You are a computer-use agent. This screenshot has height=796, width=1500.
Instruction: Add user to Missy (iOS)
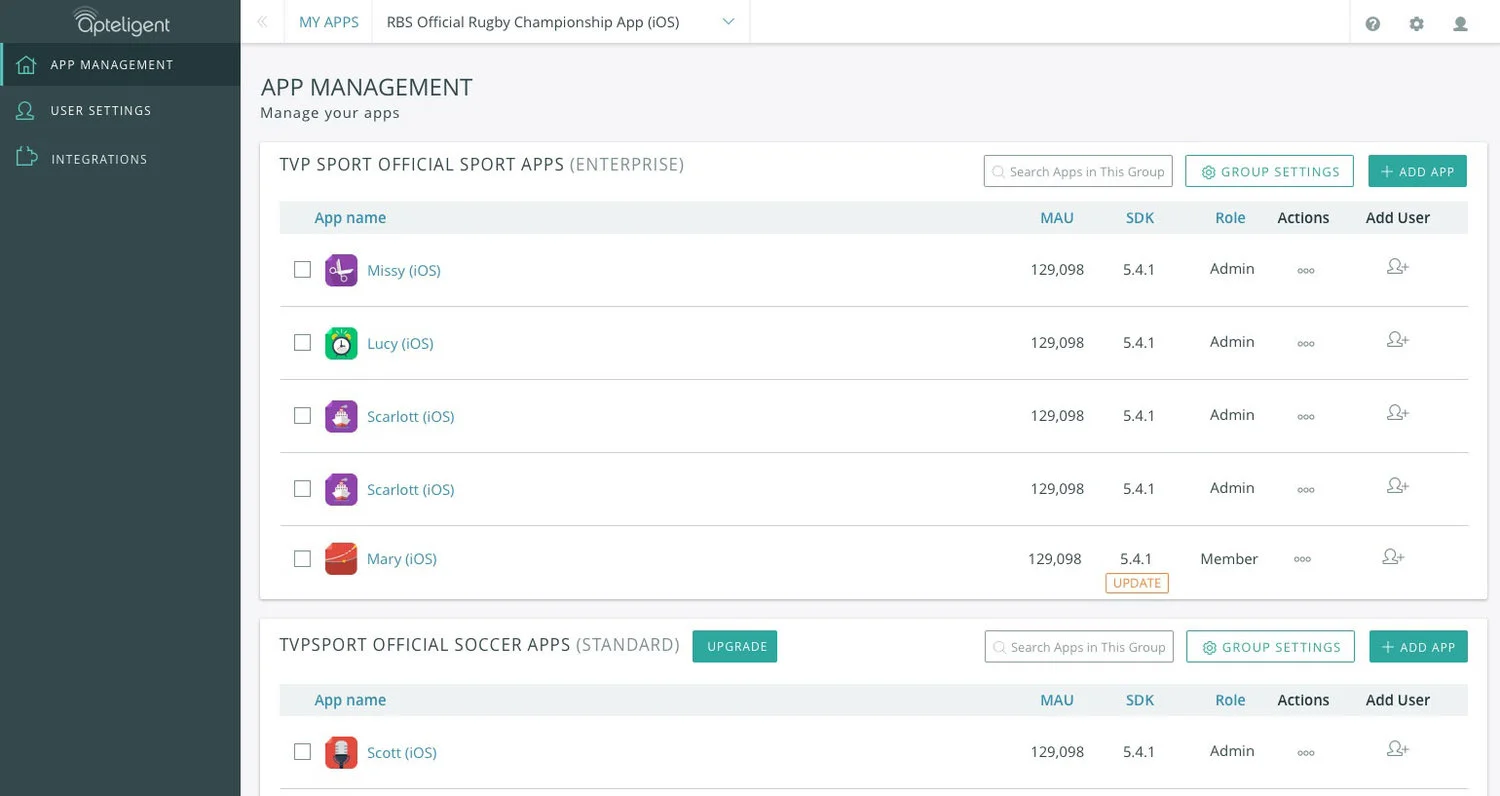(1398, 267)
